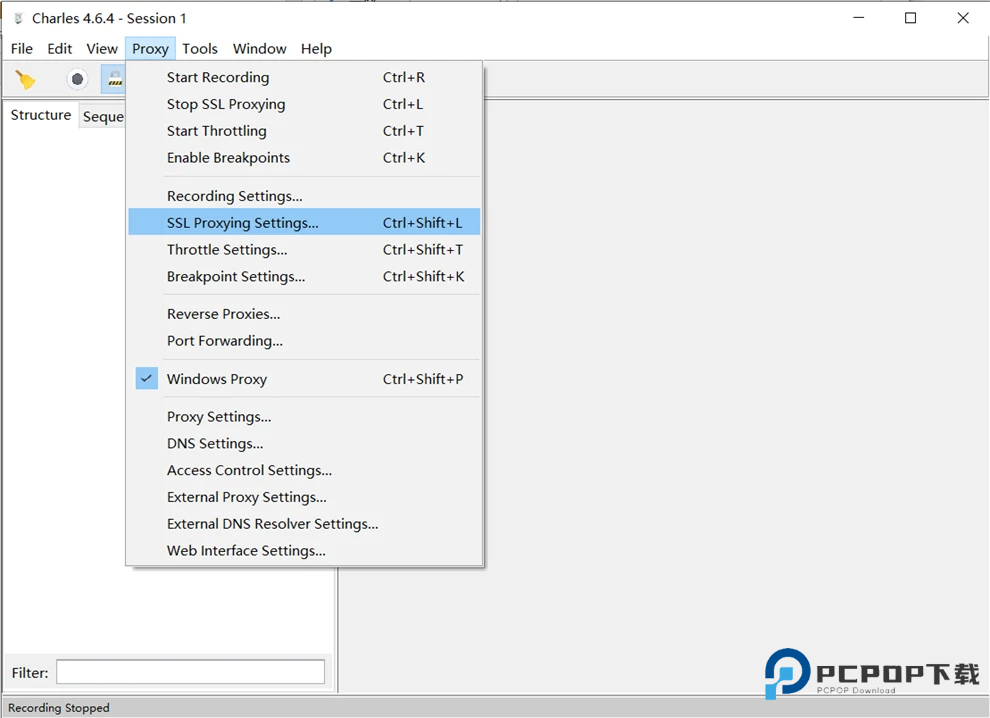Toggle the Windows Proxy checkmark option
990x718 pixels.
coord(217,379)
